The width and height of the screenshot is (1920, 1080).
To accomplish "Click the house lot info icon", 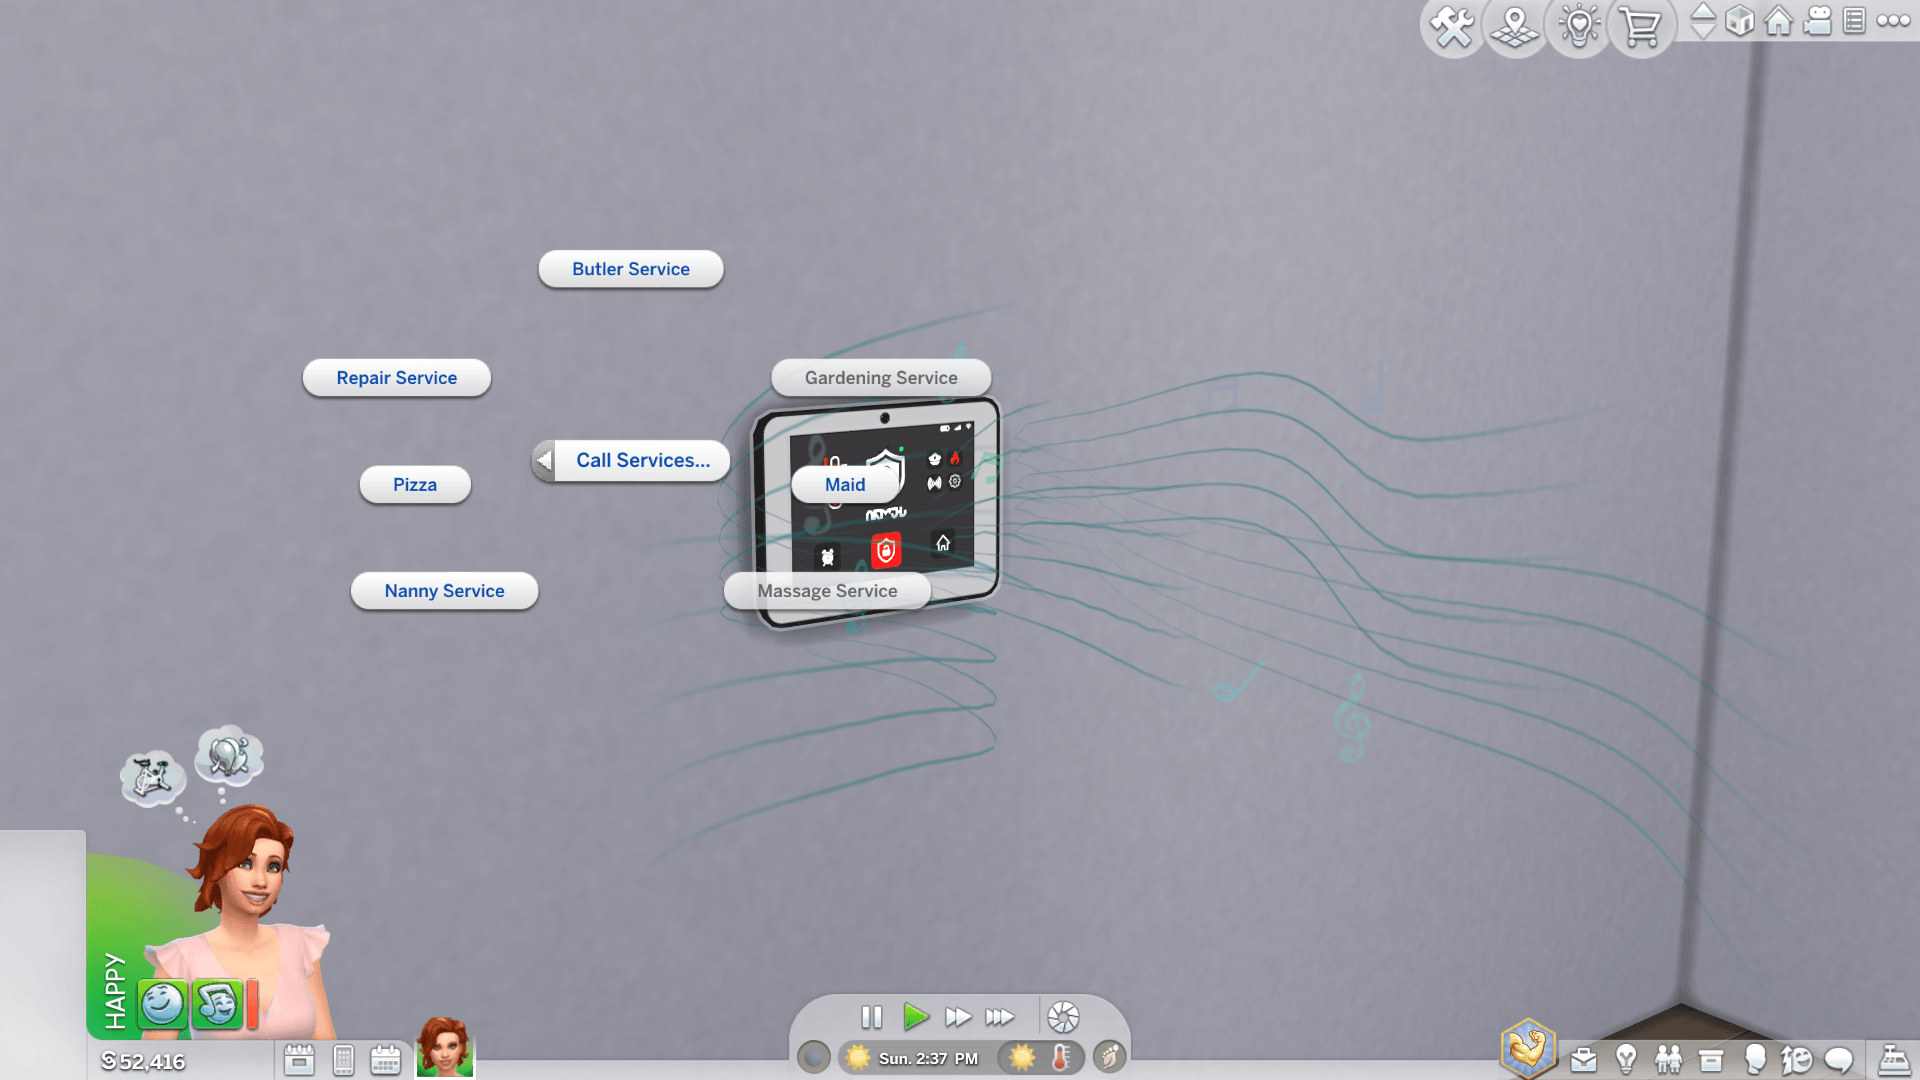I will (1778, 21).
